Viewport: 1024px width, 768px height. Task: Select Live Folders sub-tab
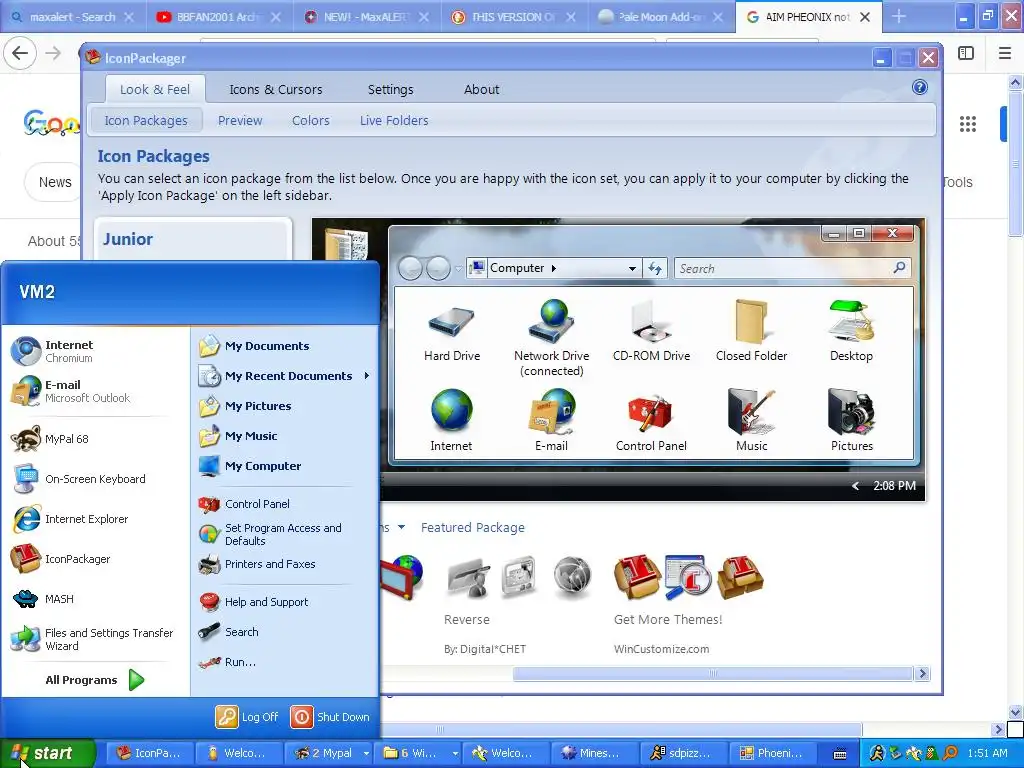(x=394, y=120)
